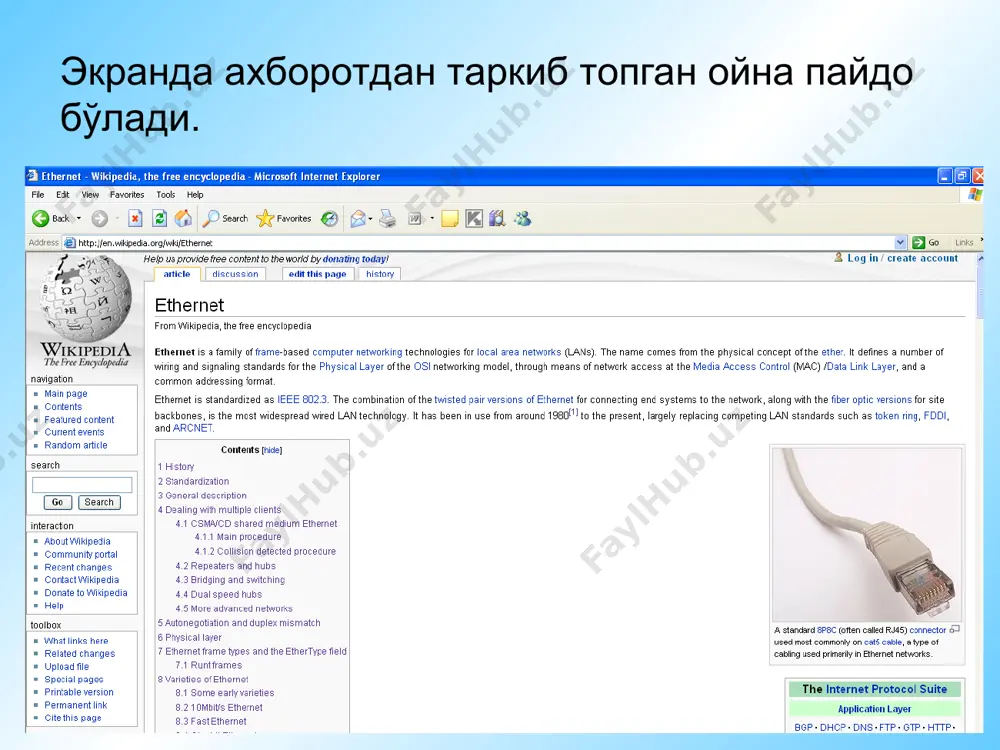Open the Back history dropdown arrow
This screenshot has width=1000, height=750.
point(79,219)
